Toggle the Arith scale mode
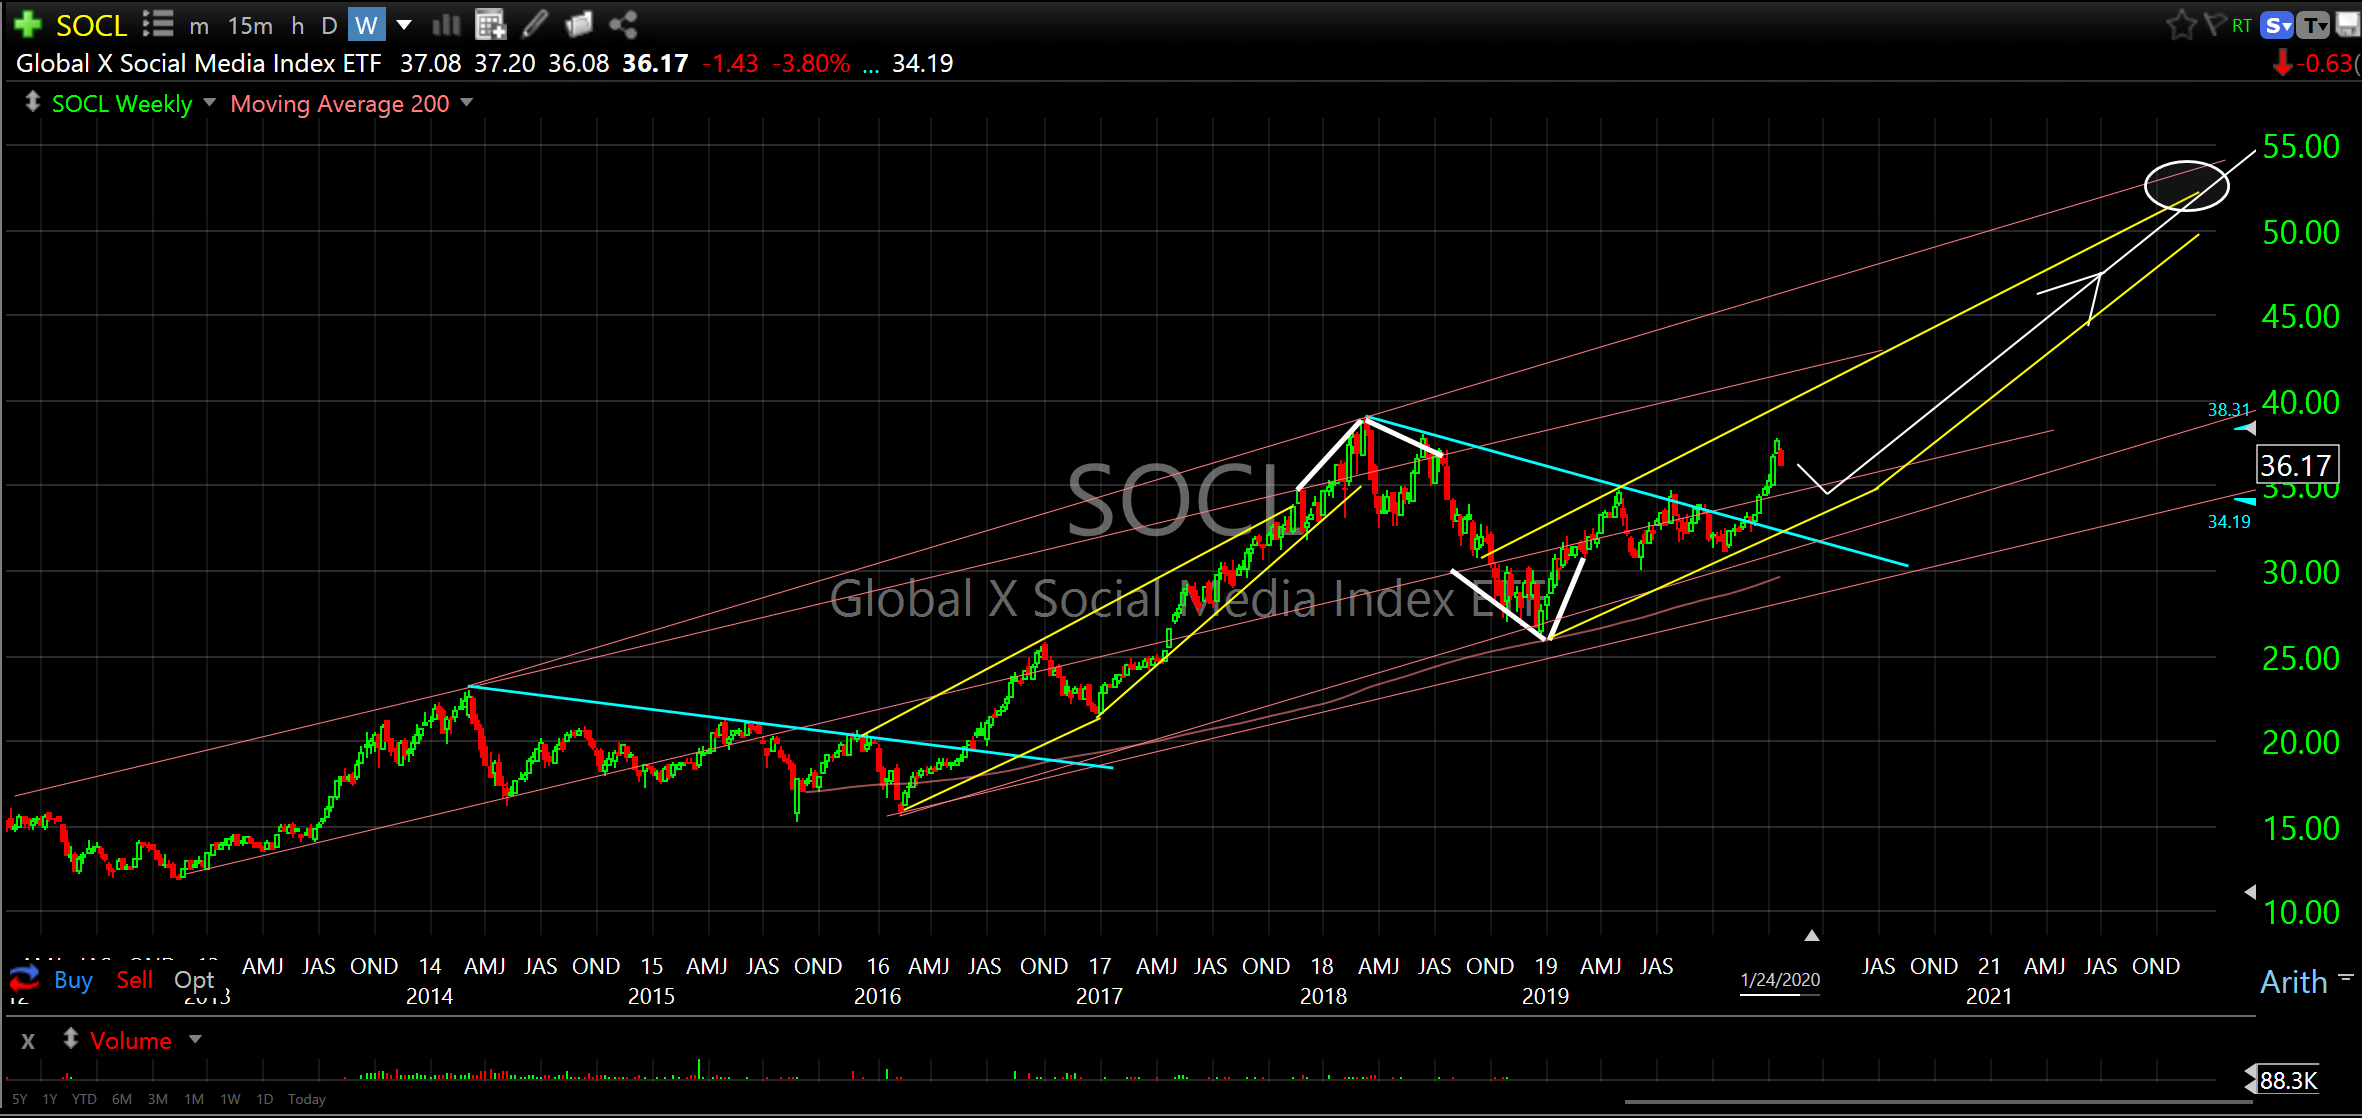Image resolution: width=2362 pixels, height=1118 pixels. tap(2294, 982)
